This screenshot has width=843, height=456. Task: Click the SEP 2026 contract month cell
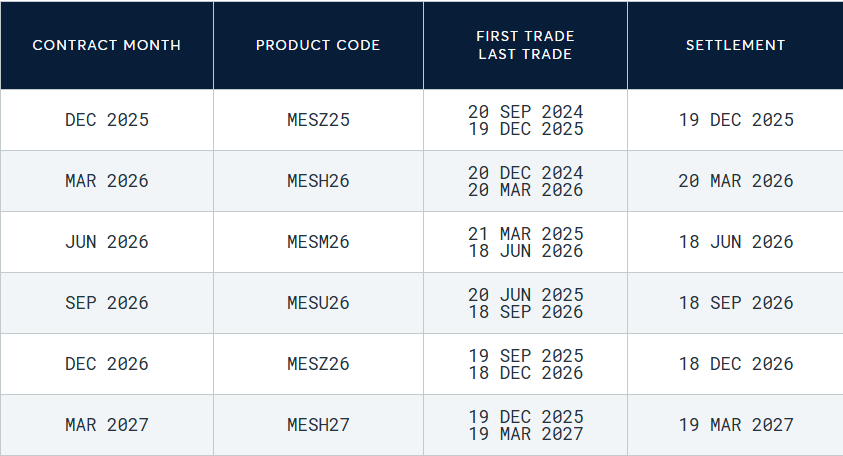(106, 303)
